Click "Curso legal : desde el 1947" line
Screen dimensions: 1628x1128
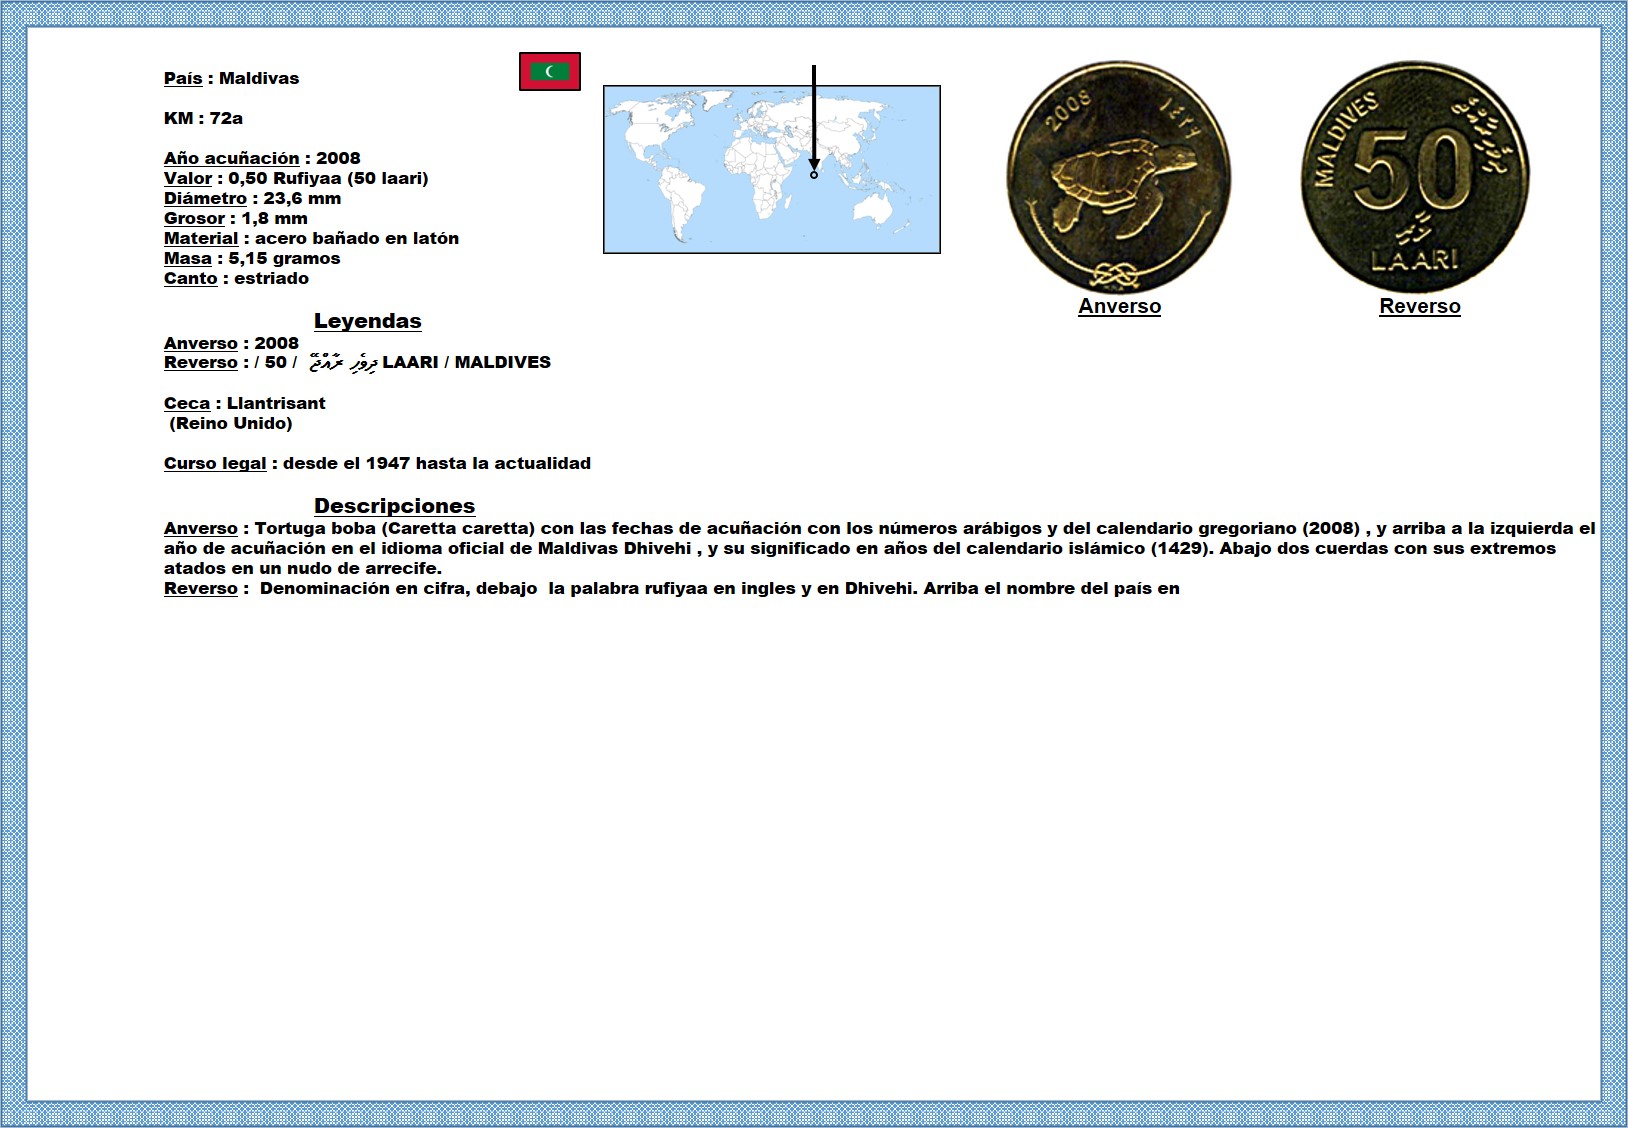point(377,463)
